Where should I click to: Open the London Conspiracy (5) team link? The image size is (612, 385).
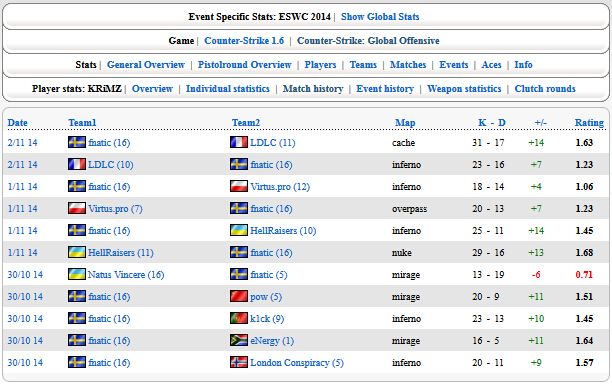[x=297, y=363]
